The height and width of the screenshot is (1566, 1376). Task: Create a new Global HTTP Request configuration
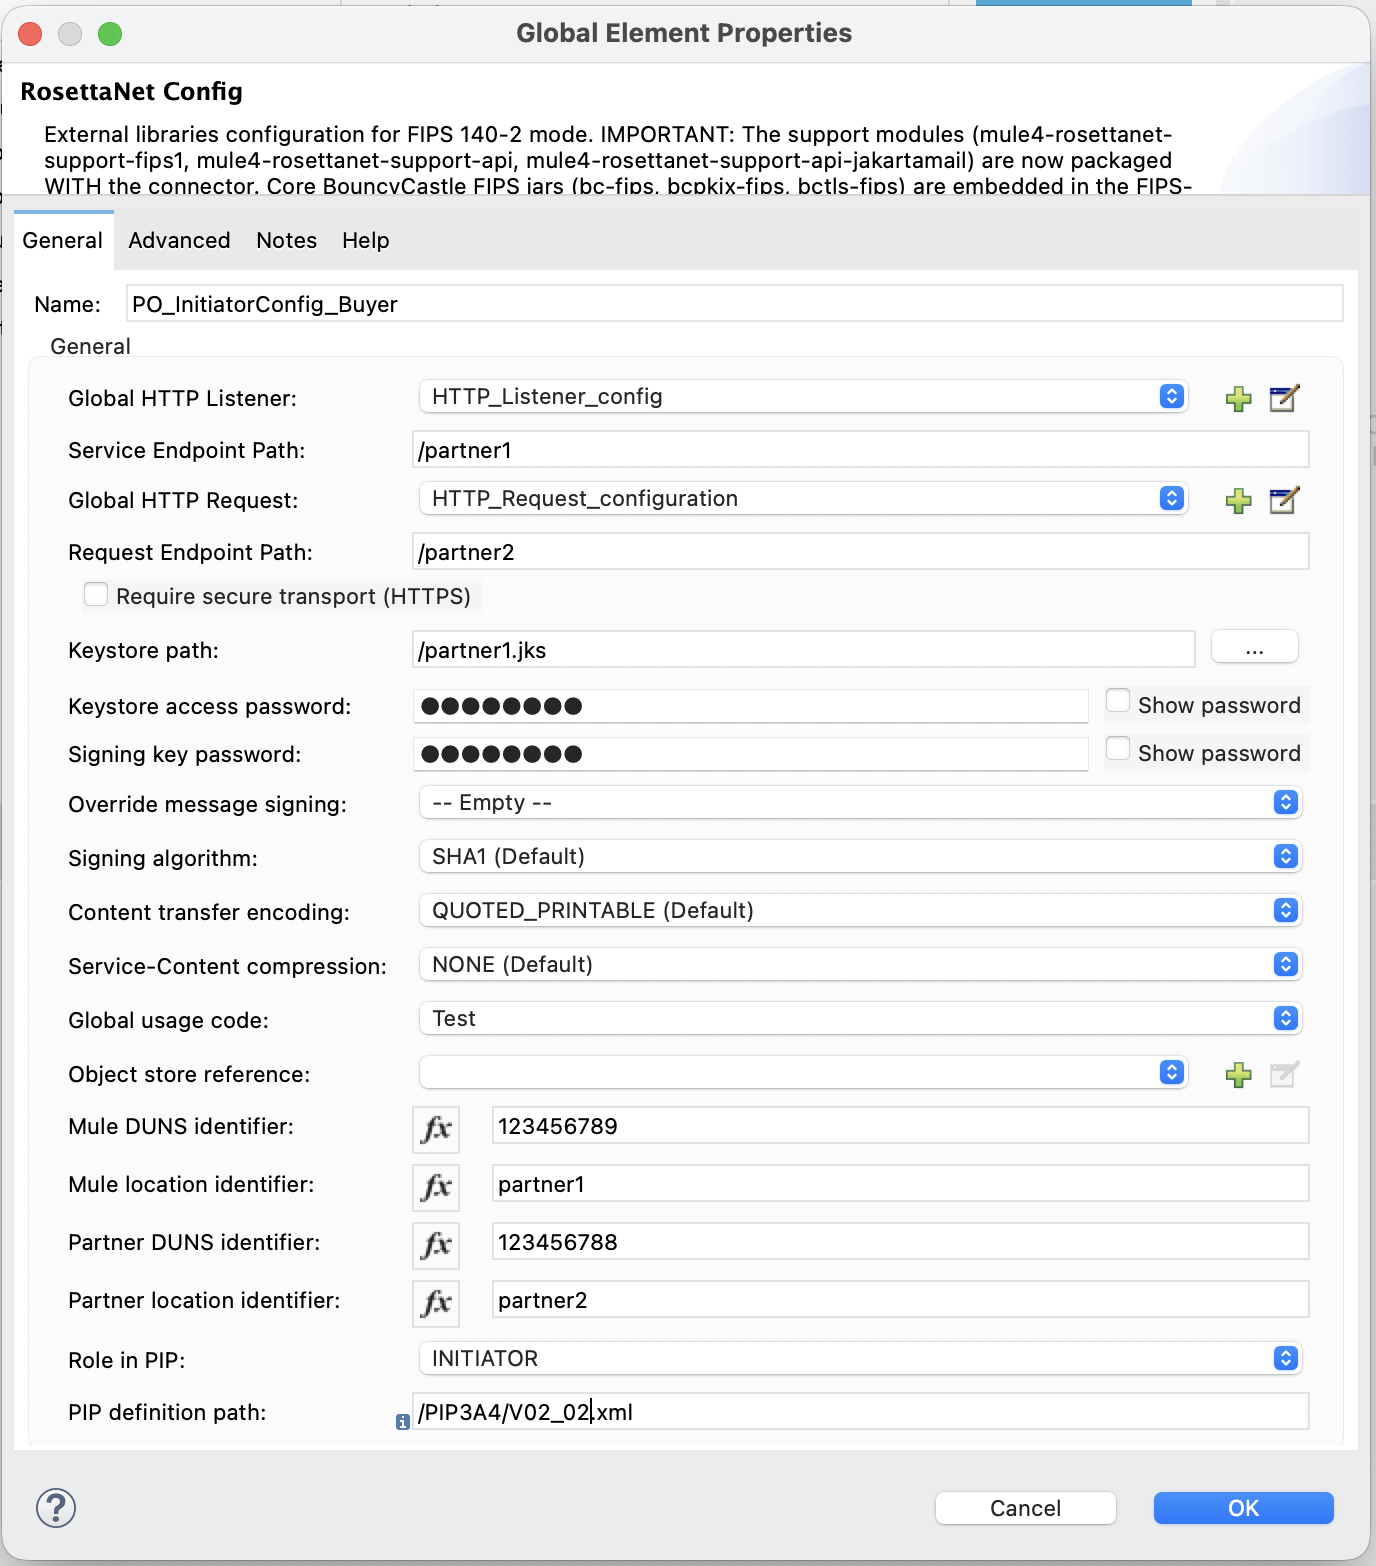click(x=1238, y=500)
